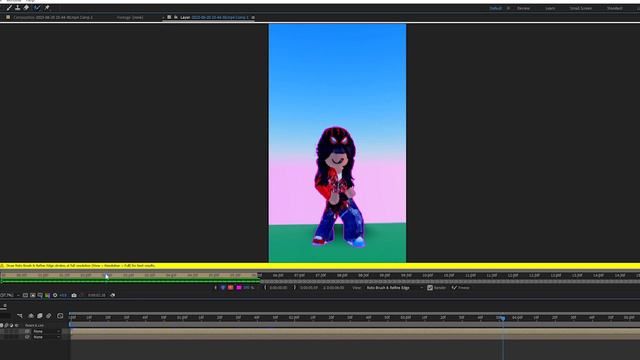Image resolution: width=640 pixels, height=360 pixels.
Task: Open the View dropdown showing Roto Brush & Refine Edge
Action: pos(394,288)
